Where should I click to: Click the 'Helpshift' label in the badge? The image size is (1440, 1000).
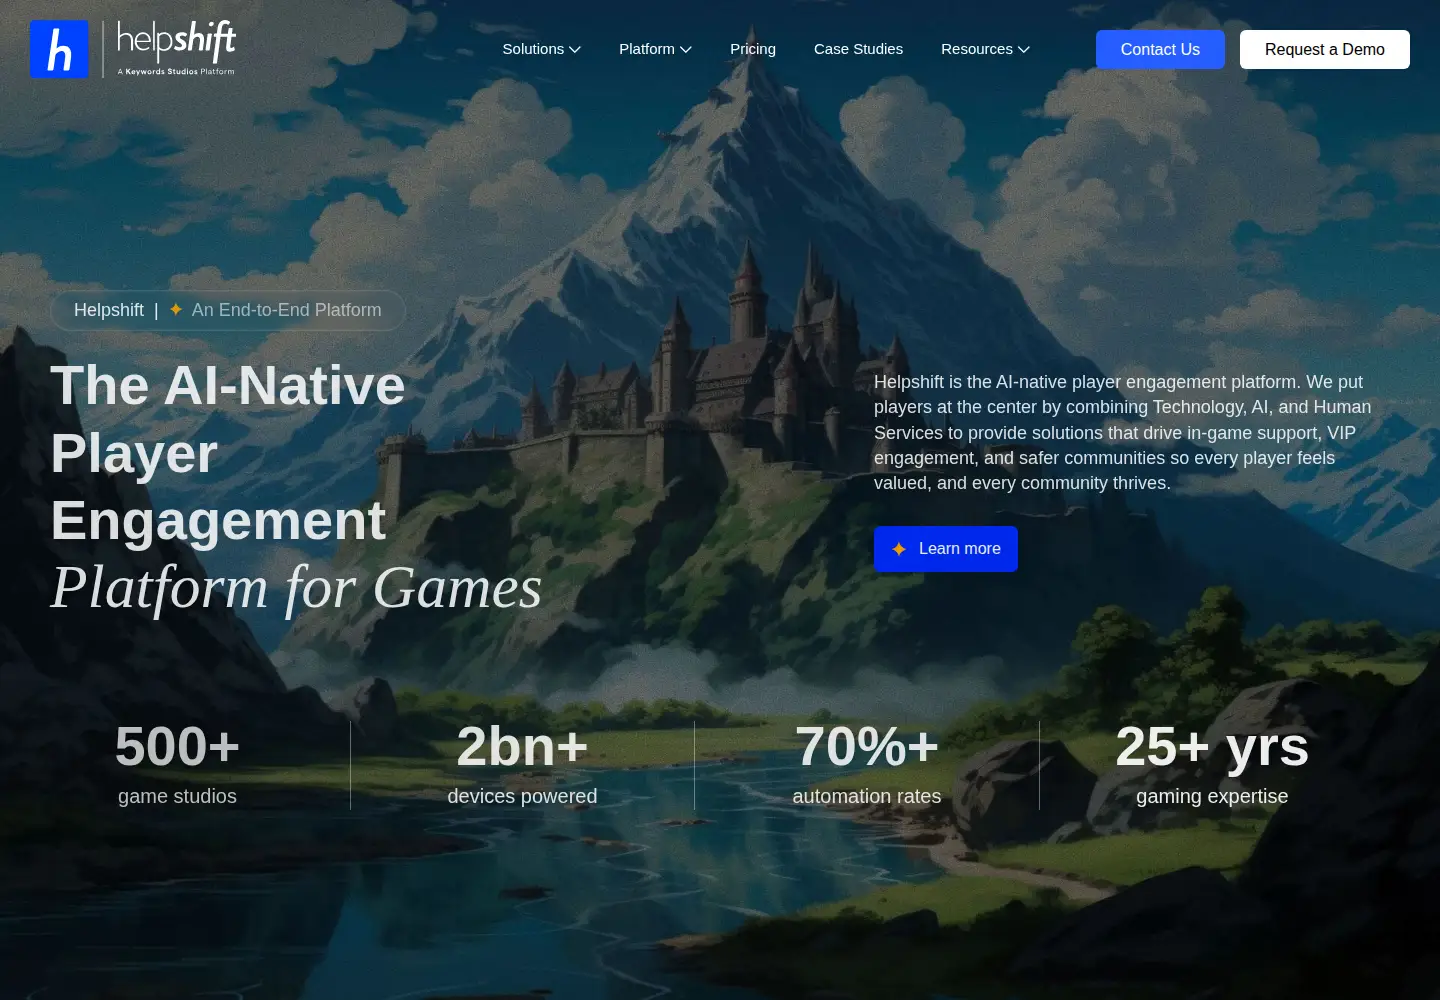click(x=109, y=310)
